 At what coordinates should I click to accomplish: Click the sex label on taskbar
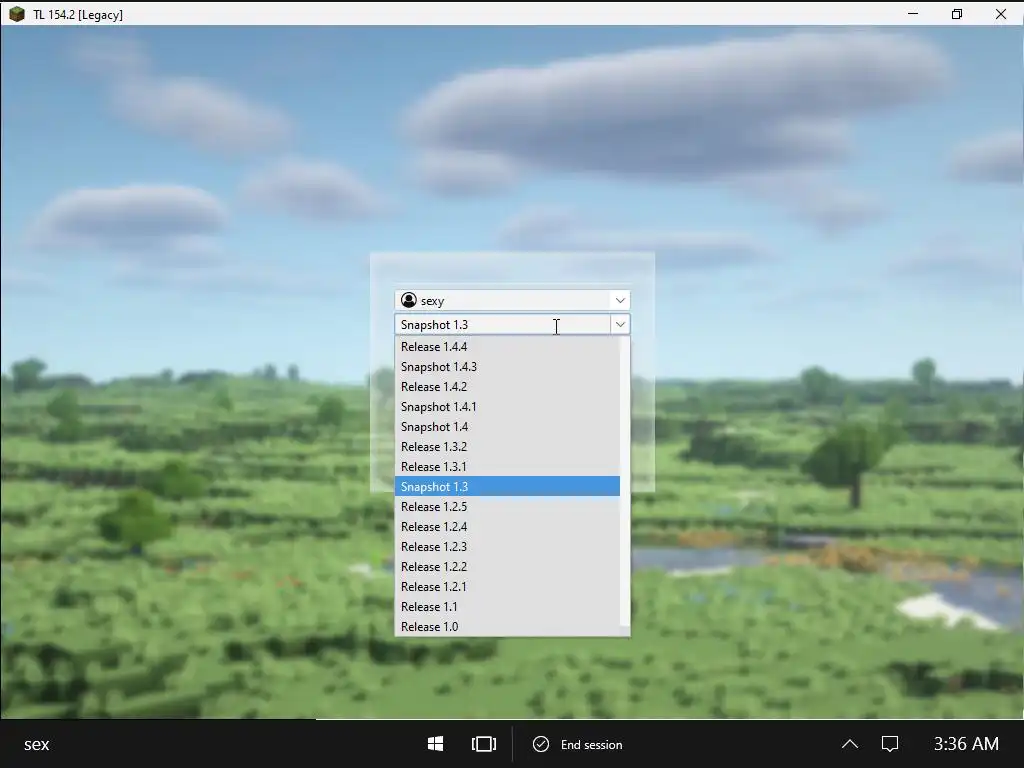point(37,744)
